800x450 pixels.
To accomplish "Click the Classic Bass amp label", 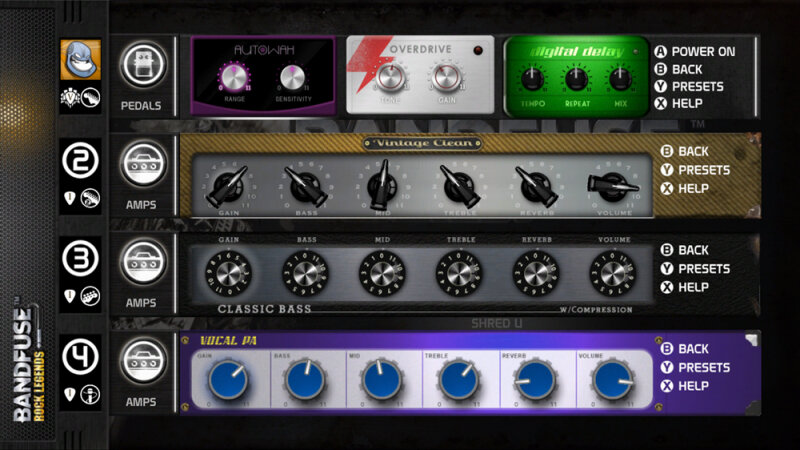I will 264,309.
